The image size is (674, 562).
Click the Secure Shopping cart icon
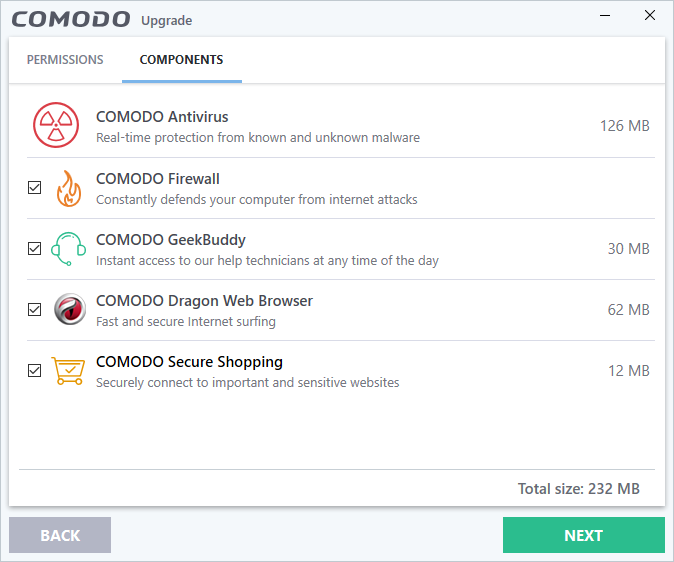tap(69, 371)
